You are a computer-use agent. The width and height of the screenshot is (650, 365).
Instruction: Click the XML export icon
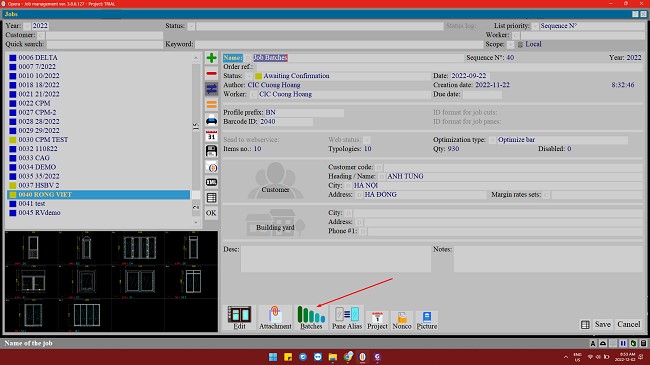[211, 182]
